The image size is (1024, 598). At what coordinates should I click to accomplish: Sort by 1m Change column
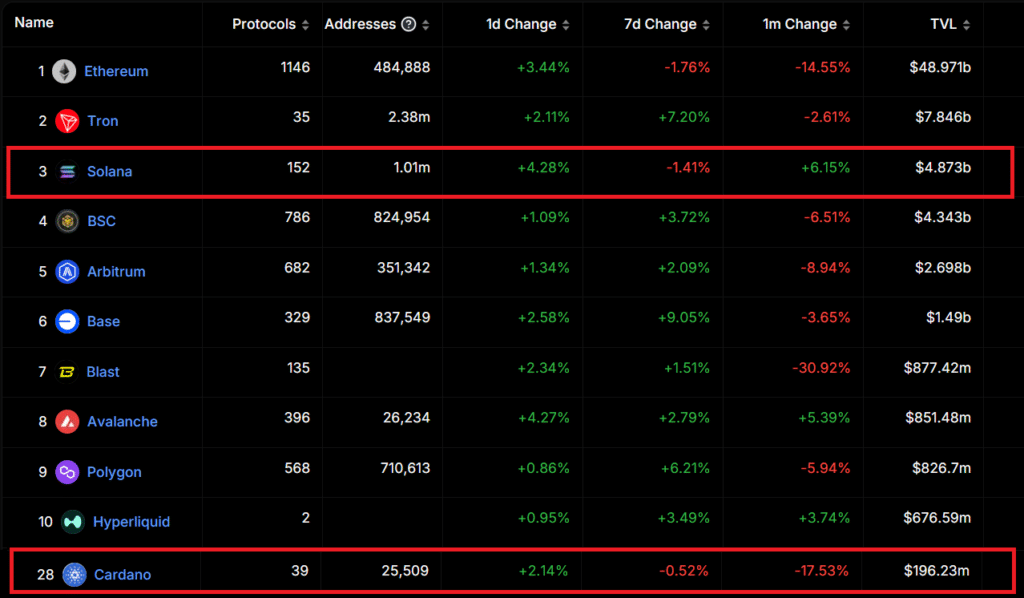click(806, 24)
